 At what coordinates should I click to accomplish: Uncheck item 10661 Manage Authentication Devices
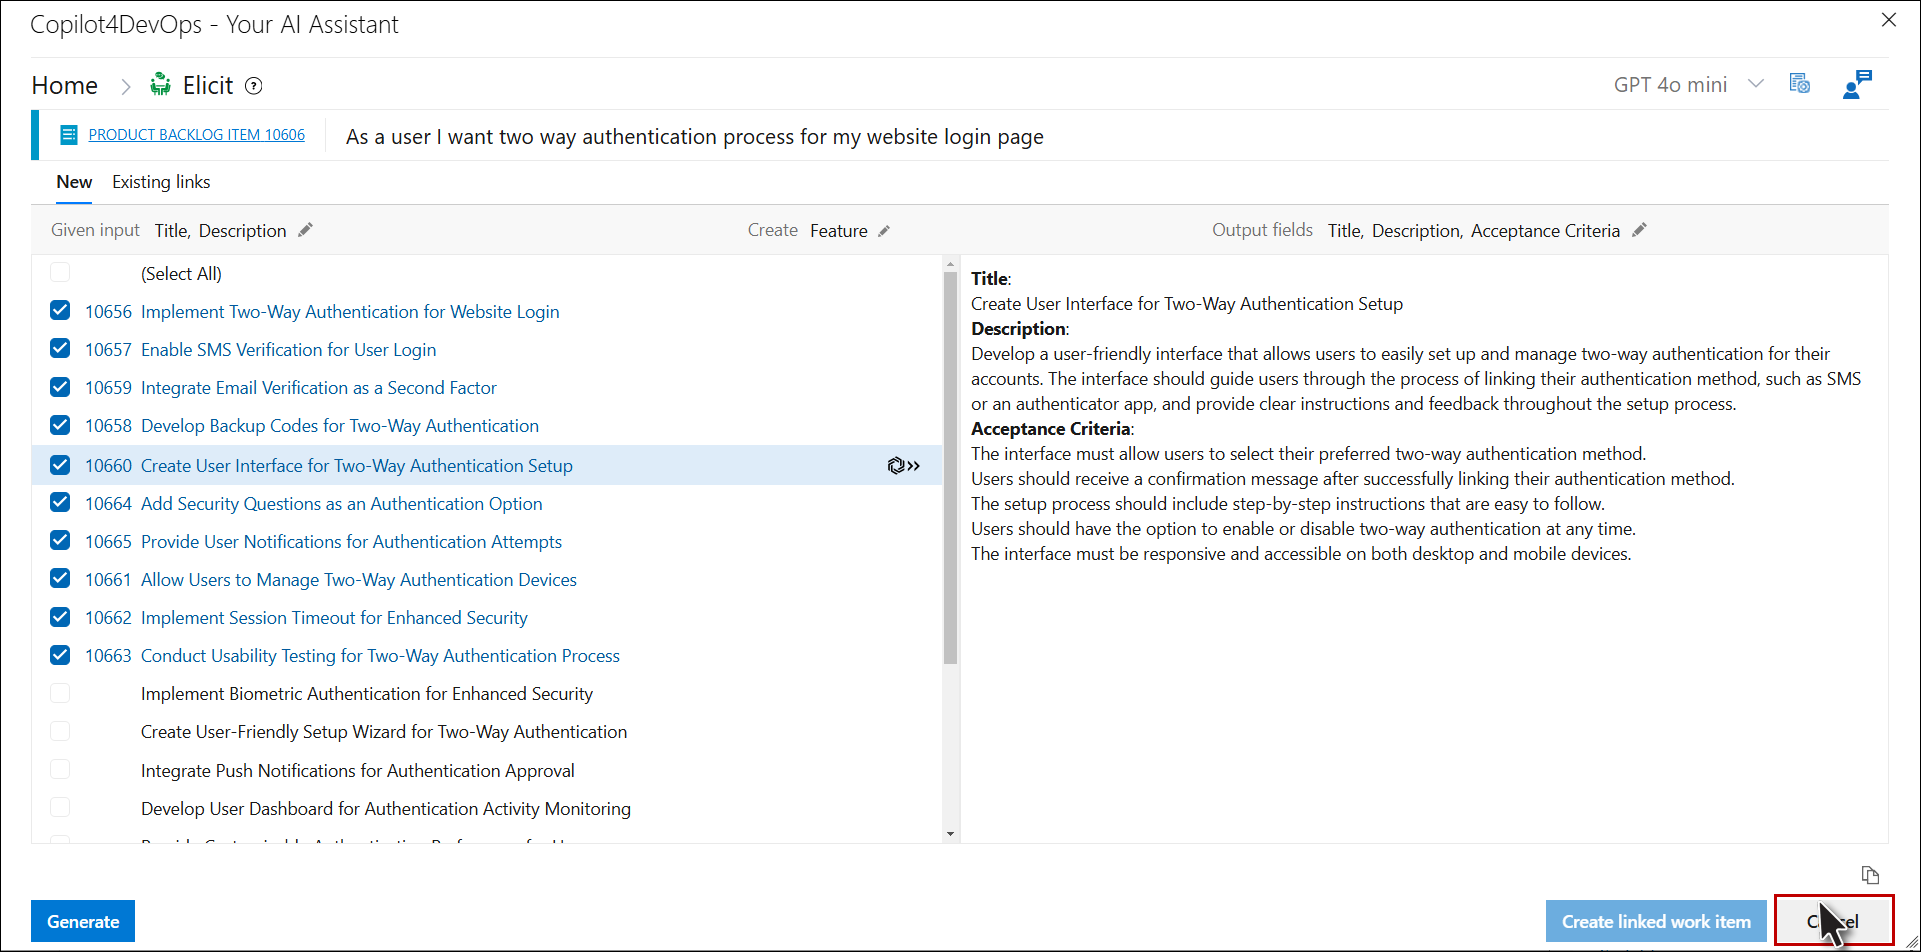point(60,578)
